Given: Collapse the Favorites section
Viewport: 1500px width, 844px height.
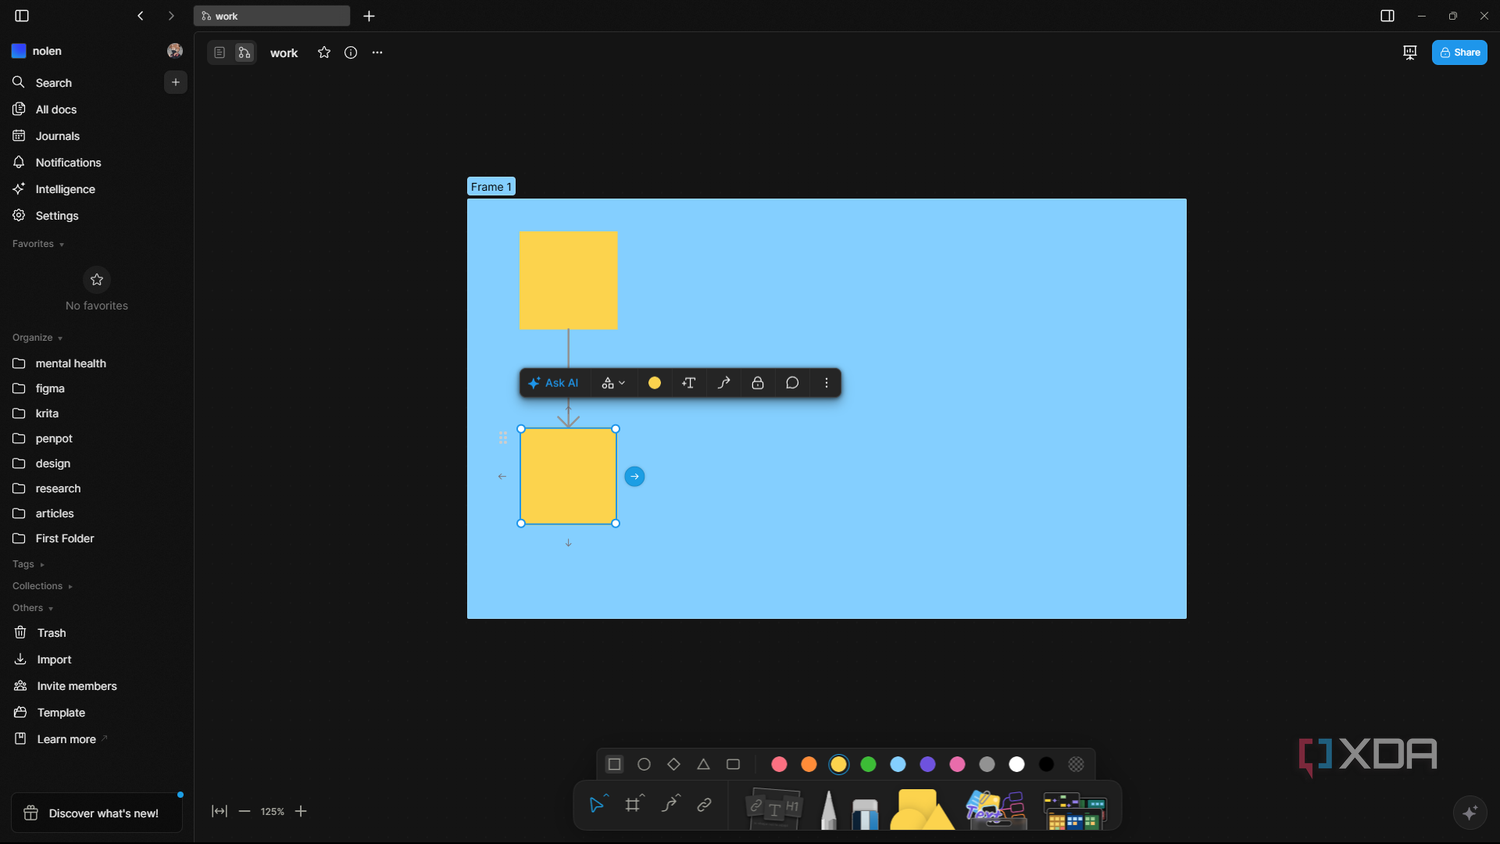Looking at the screenshot, I should 38,244.
